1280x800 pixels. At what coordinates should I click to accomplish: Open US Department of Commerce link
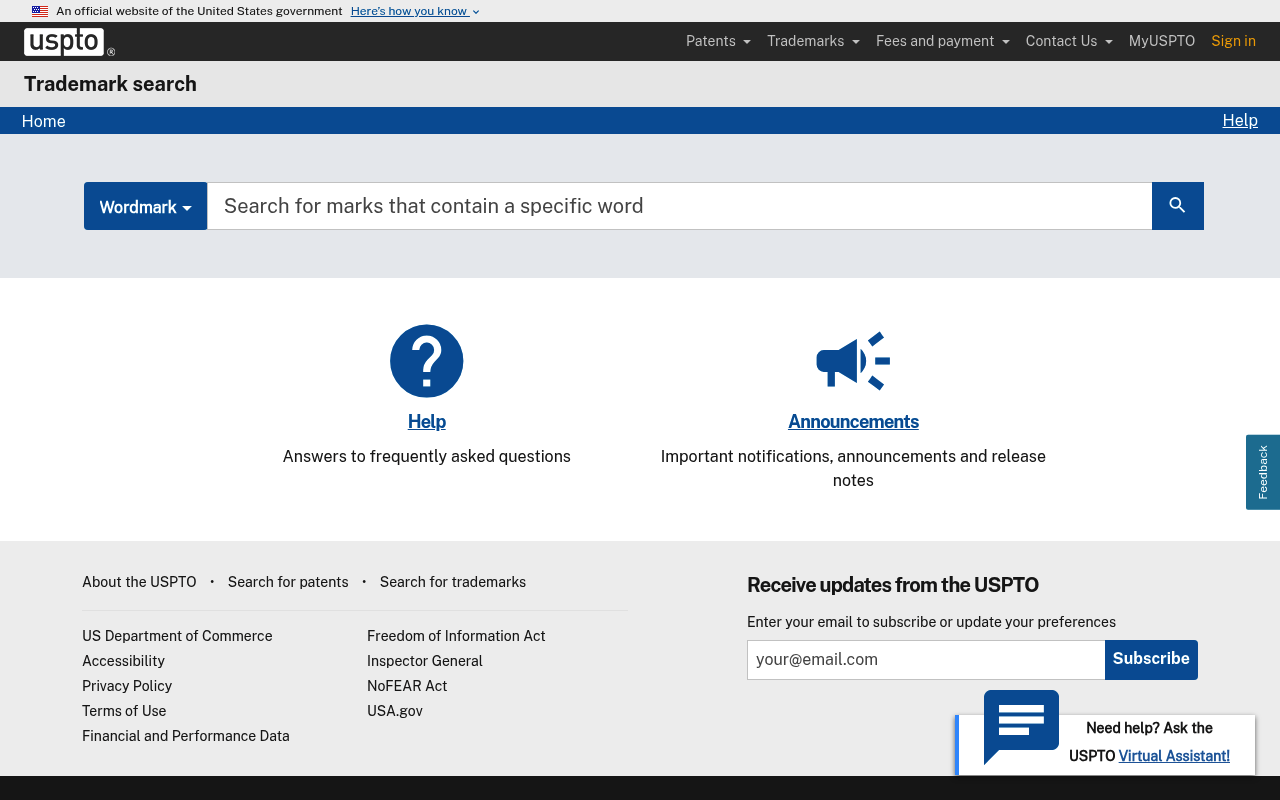[x=177, y=636]
